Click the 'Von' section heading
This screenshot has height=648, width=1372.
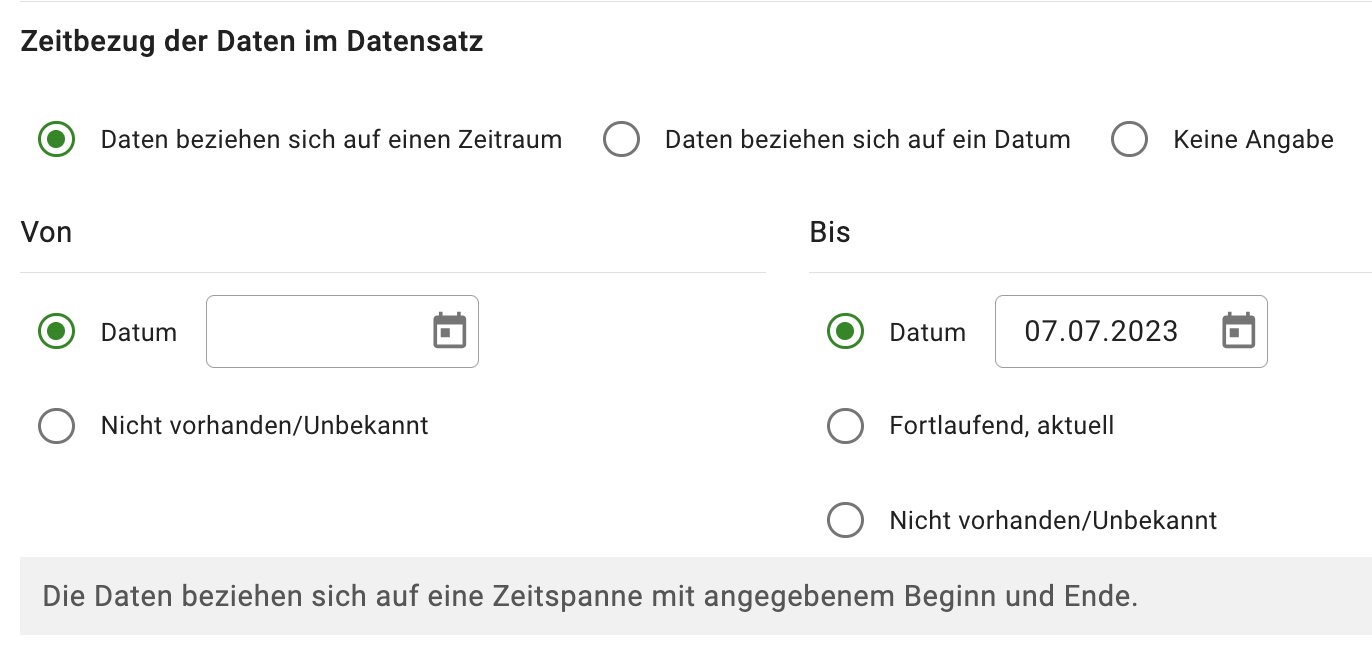pos(46,231)
